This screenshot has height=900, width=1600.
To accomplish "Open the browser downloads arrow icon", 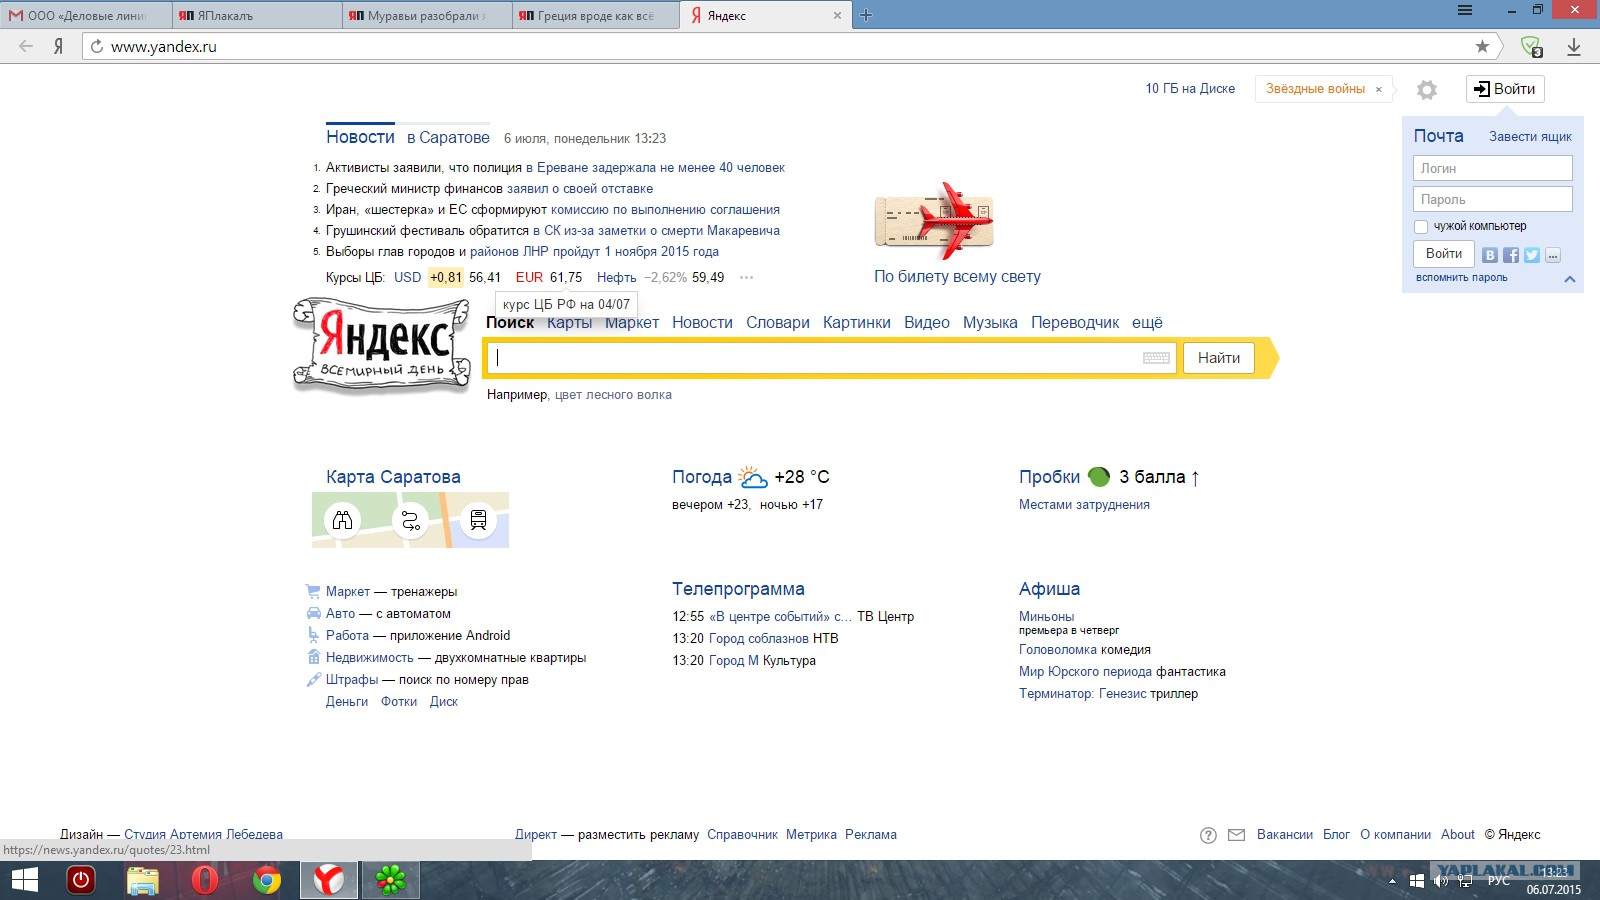I will pyautogui.click(x=1573, y=46).
